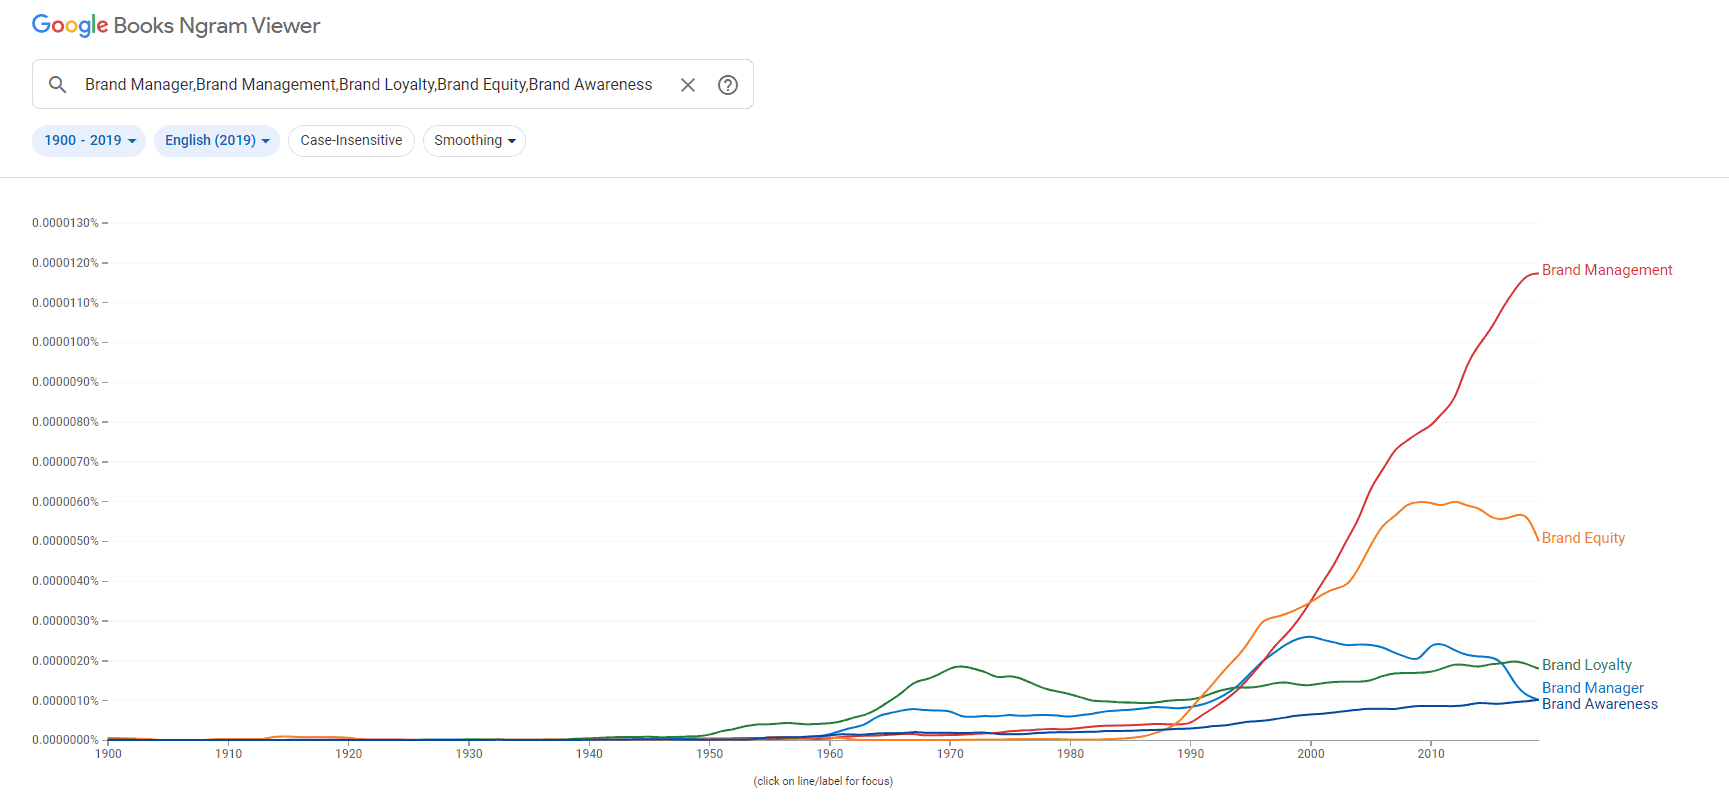Click the 1970 x-axis year label
Image resolution: width=1729 pixels, height=801 pixels.
click(950, 754)
